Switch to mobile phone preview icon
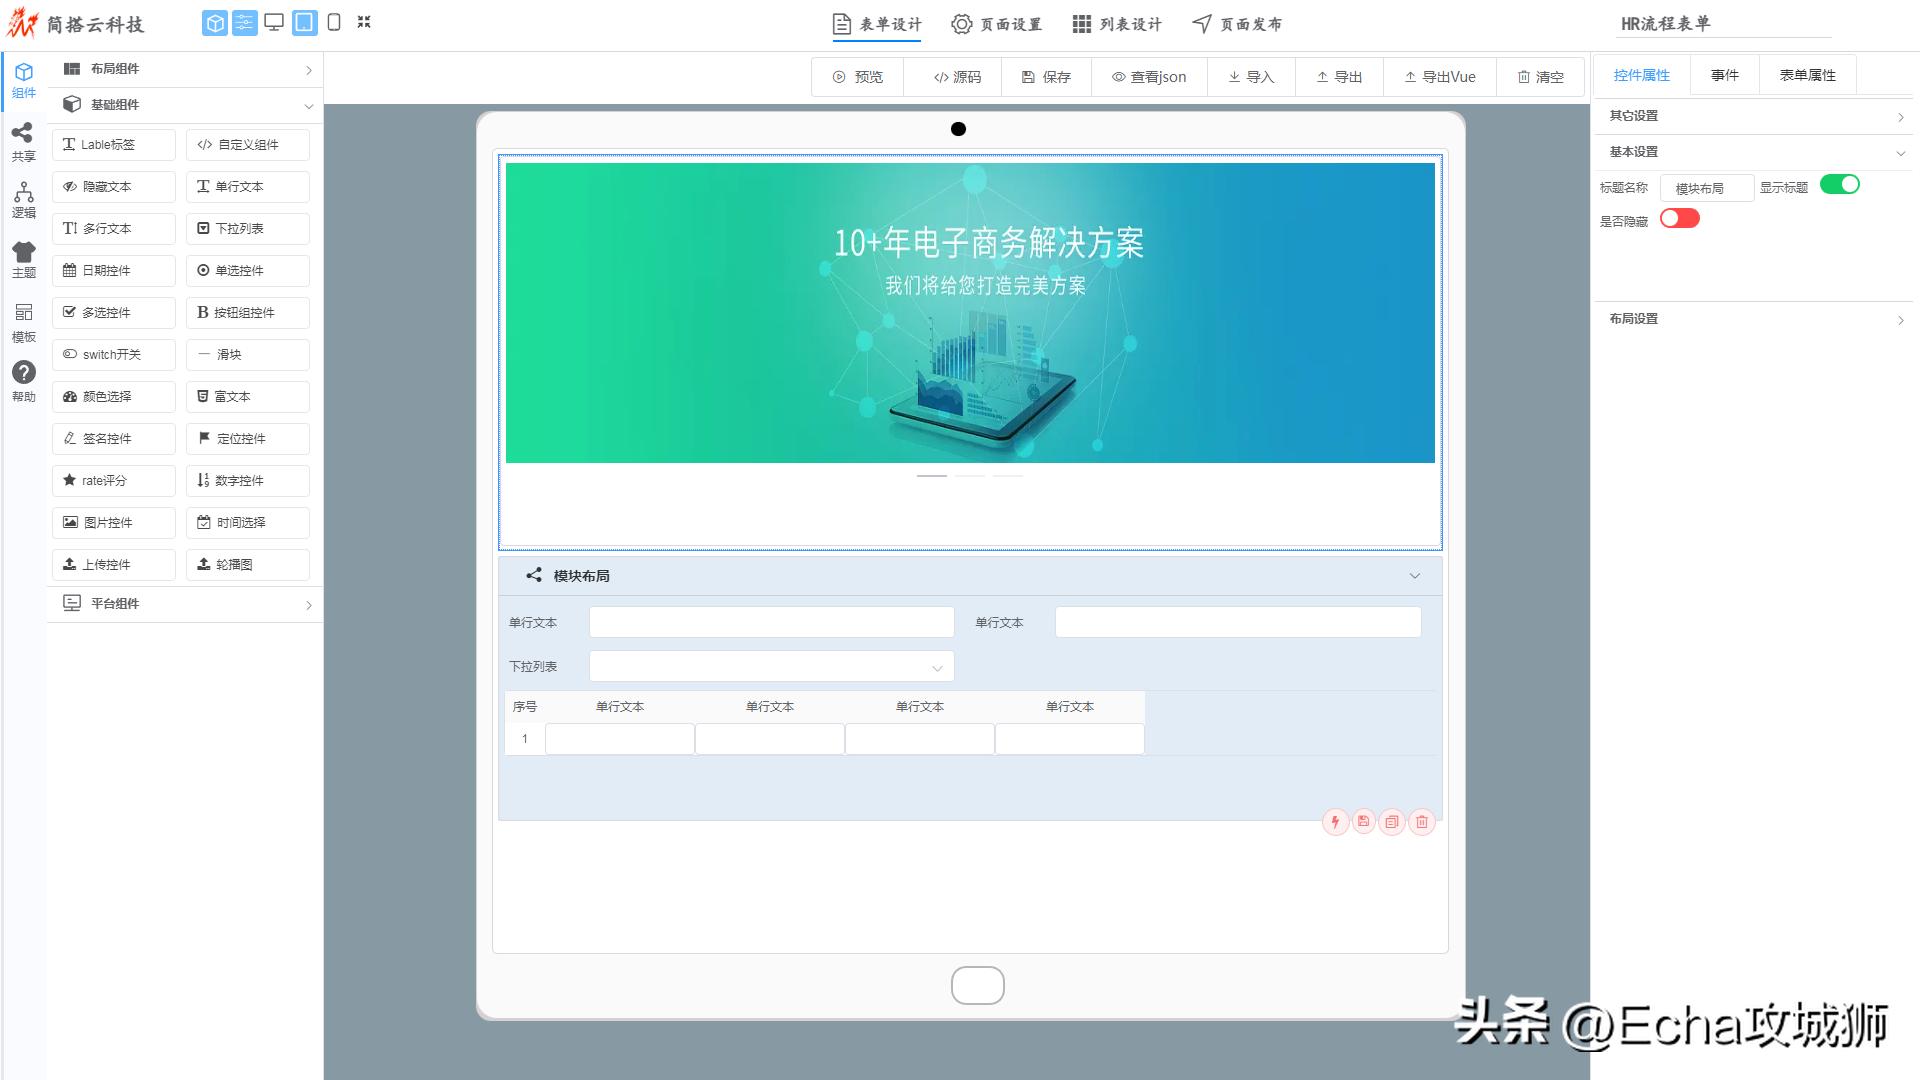1920x1080 pixels. [x=333, y=22]
